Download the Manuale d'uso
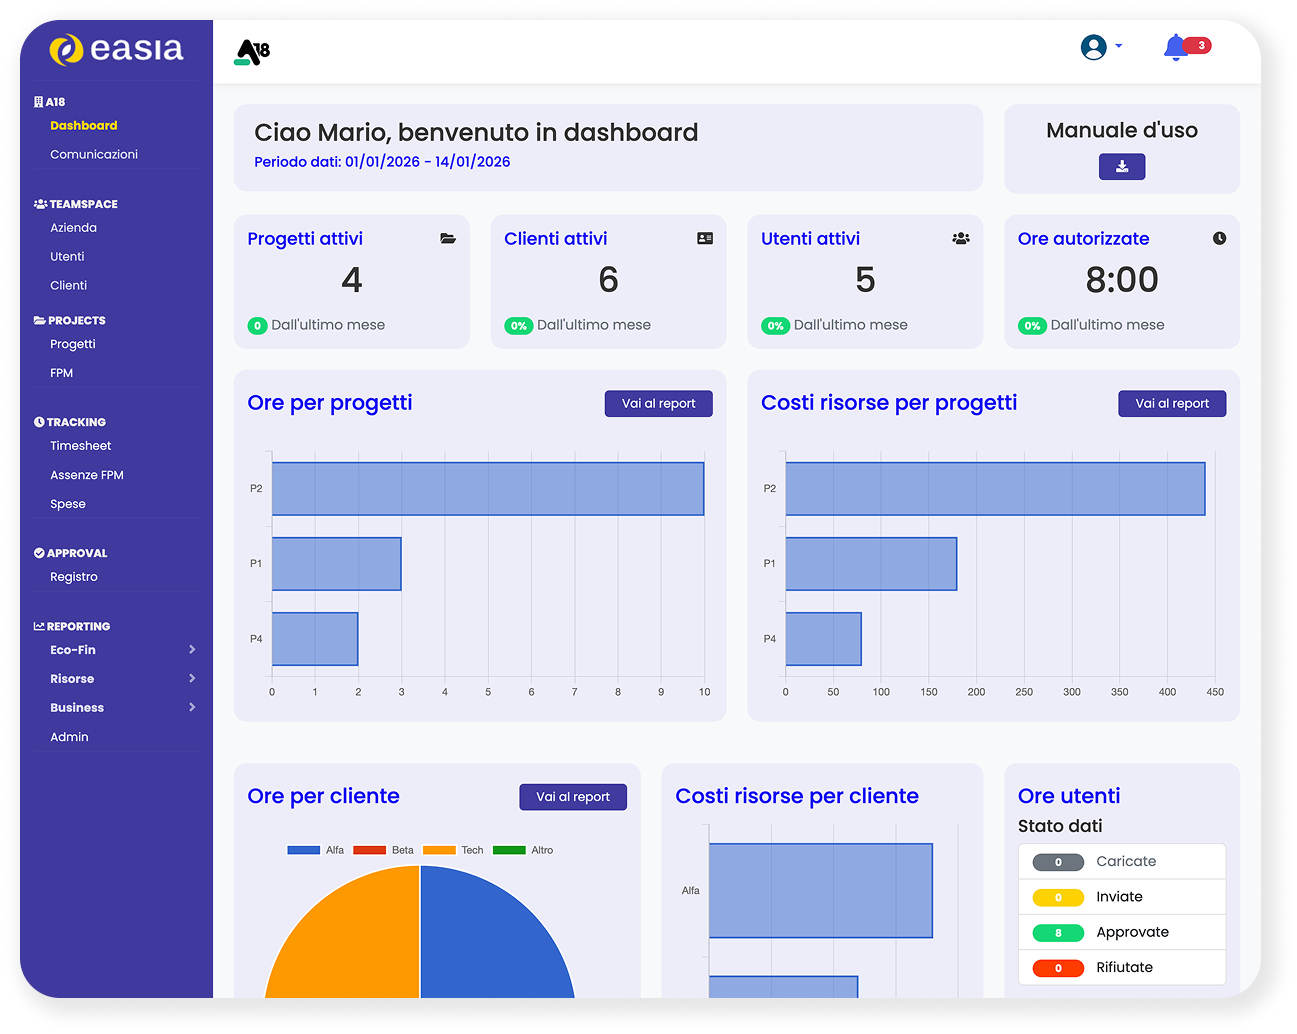 coord(1121,167)
